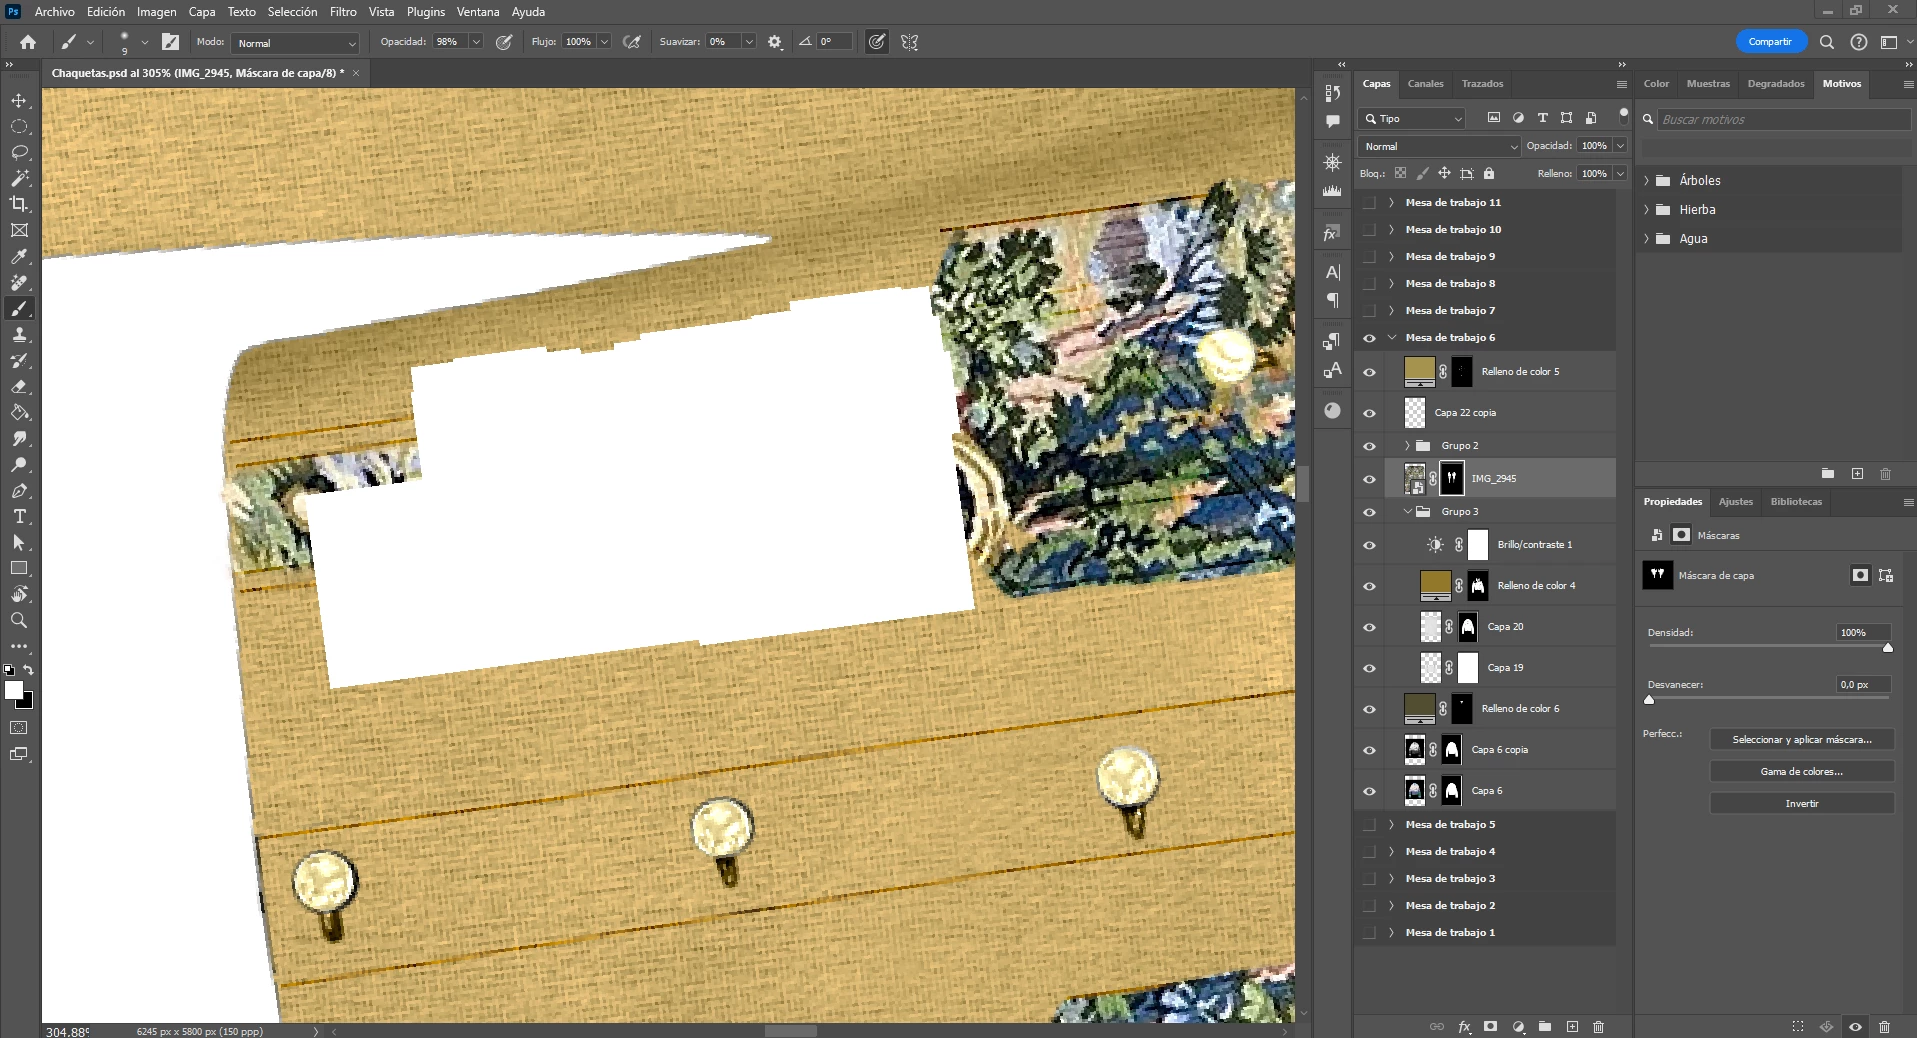
Task: Hide the IMG_2945 layer
Action: click(x=1370, y=479)
